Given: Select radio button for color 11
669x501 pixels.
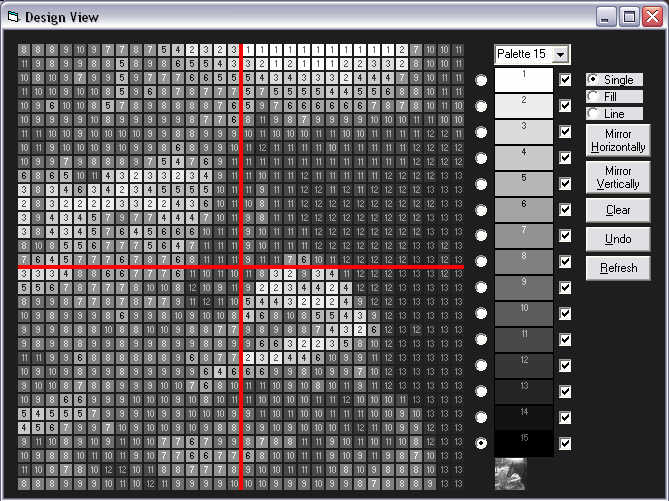Looking at the screenshot, I should (x=481, y=339).
